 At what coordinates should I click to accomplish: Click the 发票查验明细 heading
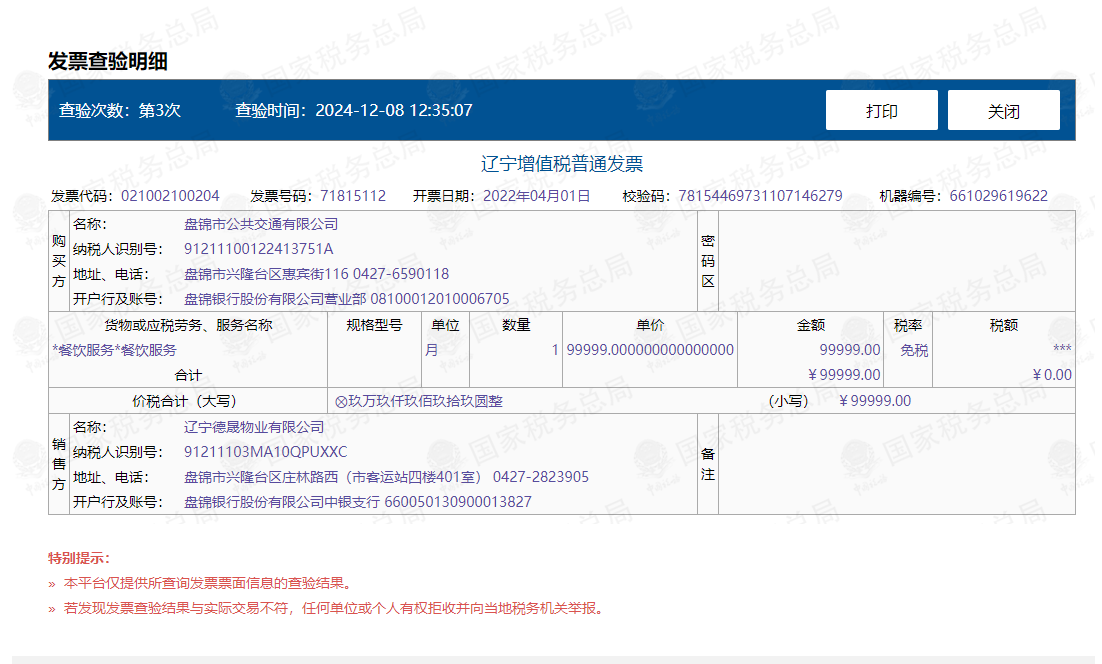click(108, 61)
